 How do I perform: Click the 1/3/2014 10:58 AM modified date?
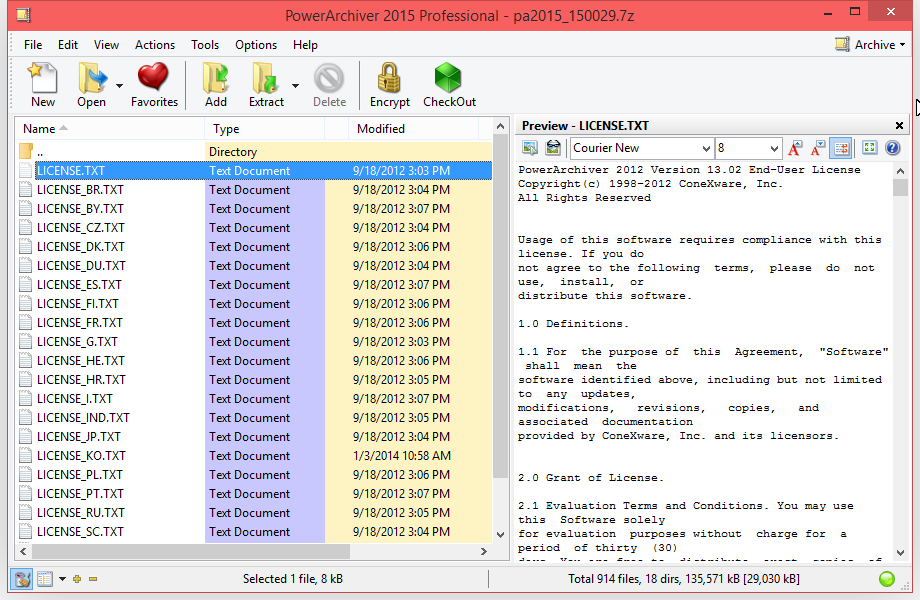(402, 456)
